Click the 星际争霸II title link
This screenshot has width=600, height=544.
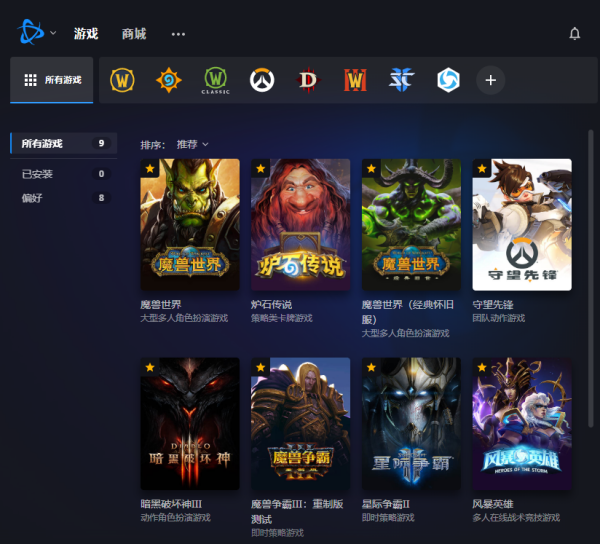tap(386, 504)
